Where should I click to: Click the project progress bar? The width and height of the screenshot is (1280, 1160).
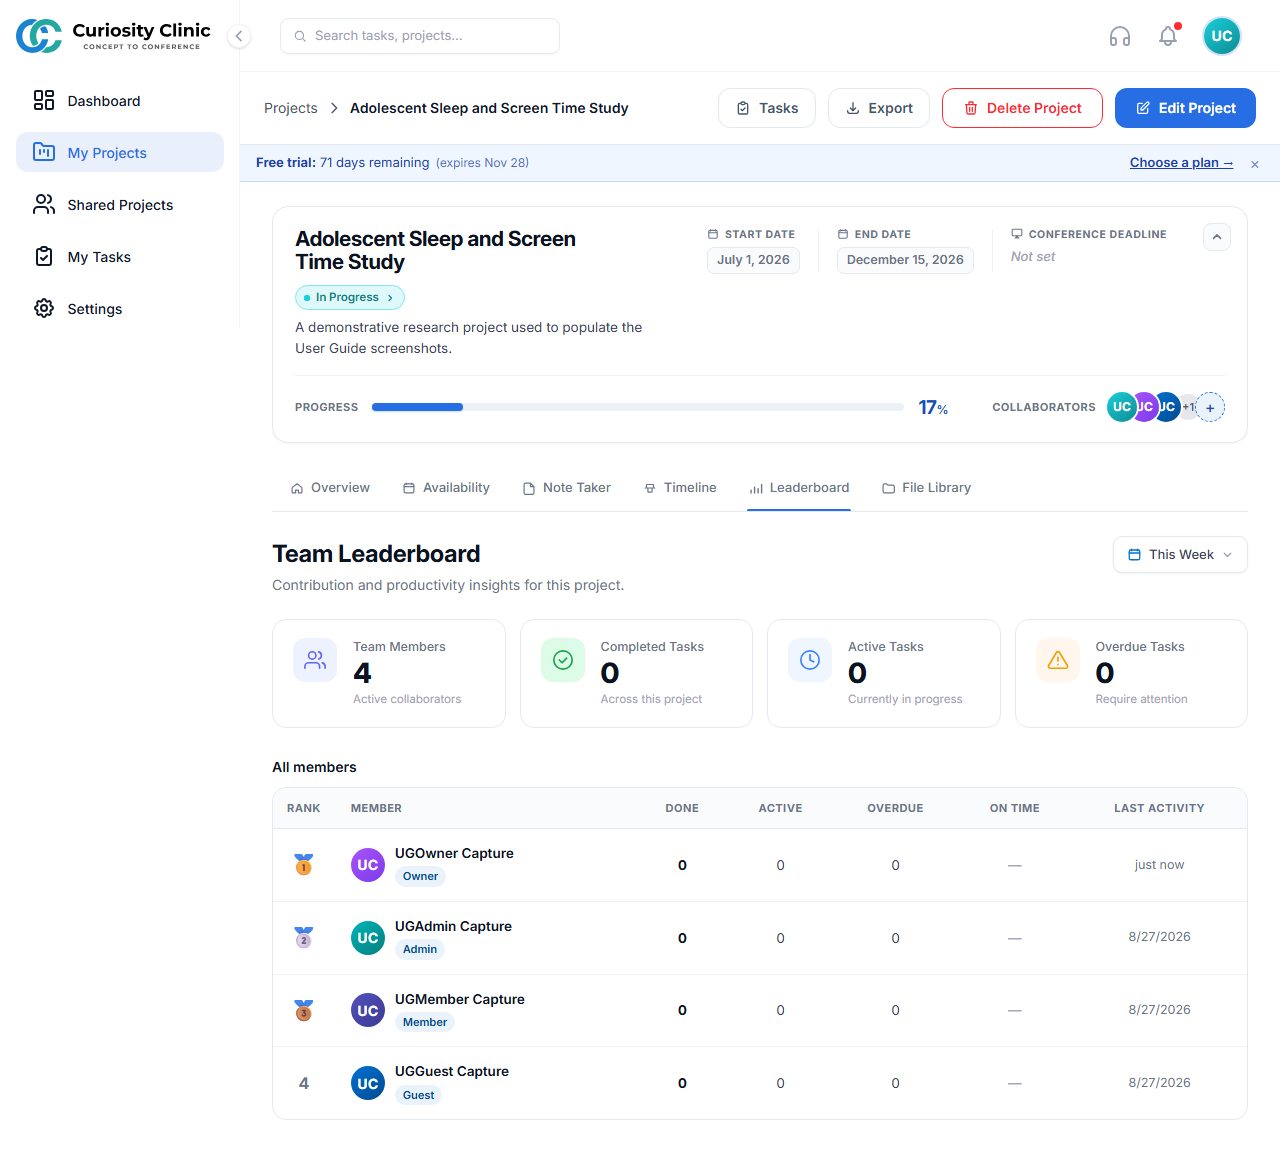638,407
